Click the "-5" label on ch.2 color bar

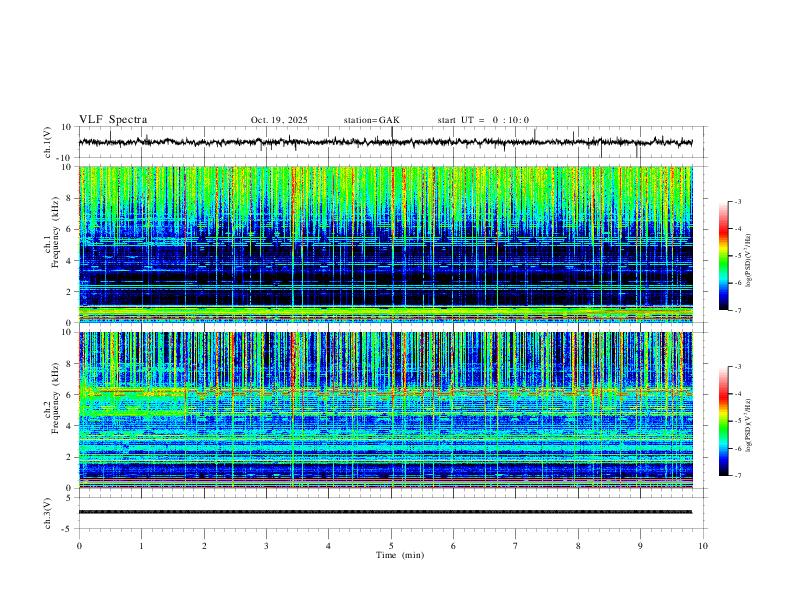[738, 421]
